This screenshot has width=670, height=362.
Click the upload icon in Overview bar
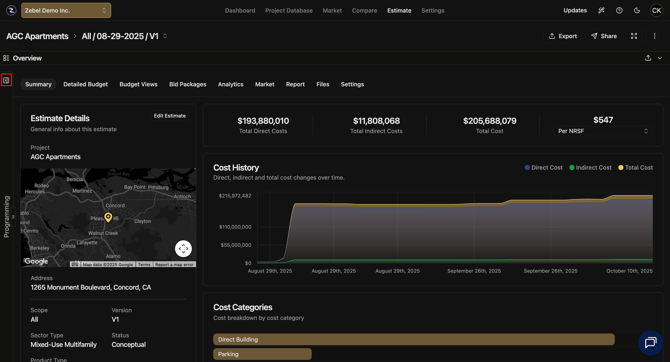648,58
